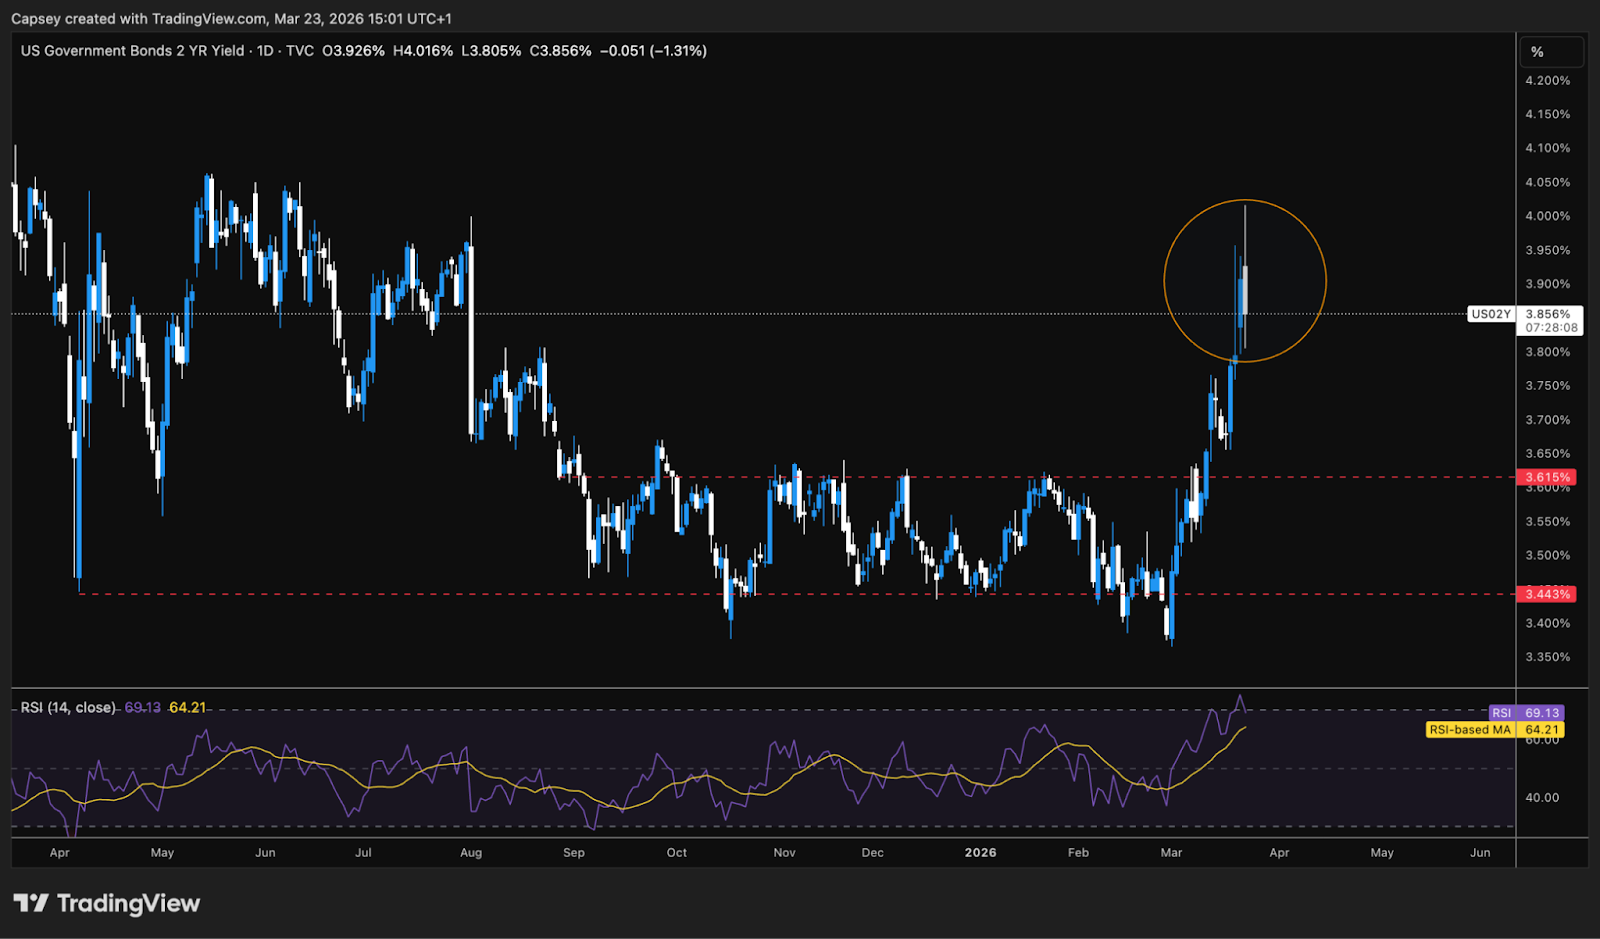The width and height of the screenshot is (1600, 939).
Task: Click the O3.926% open value in the legend
Action: coord(355,50)
